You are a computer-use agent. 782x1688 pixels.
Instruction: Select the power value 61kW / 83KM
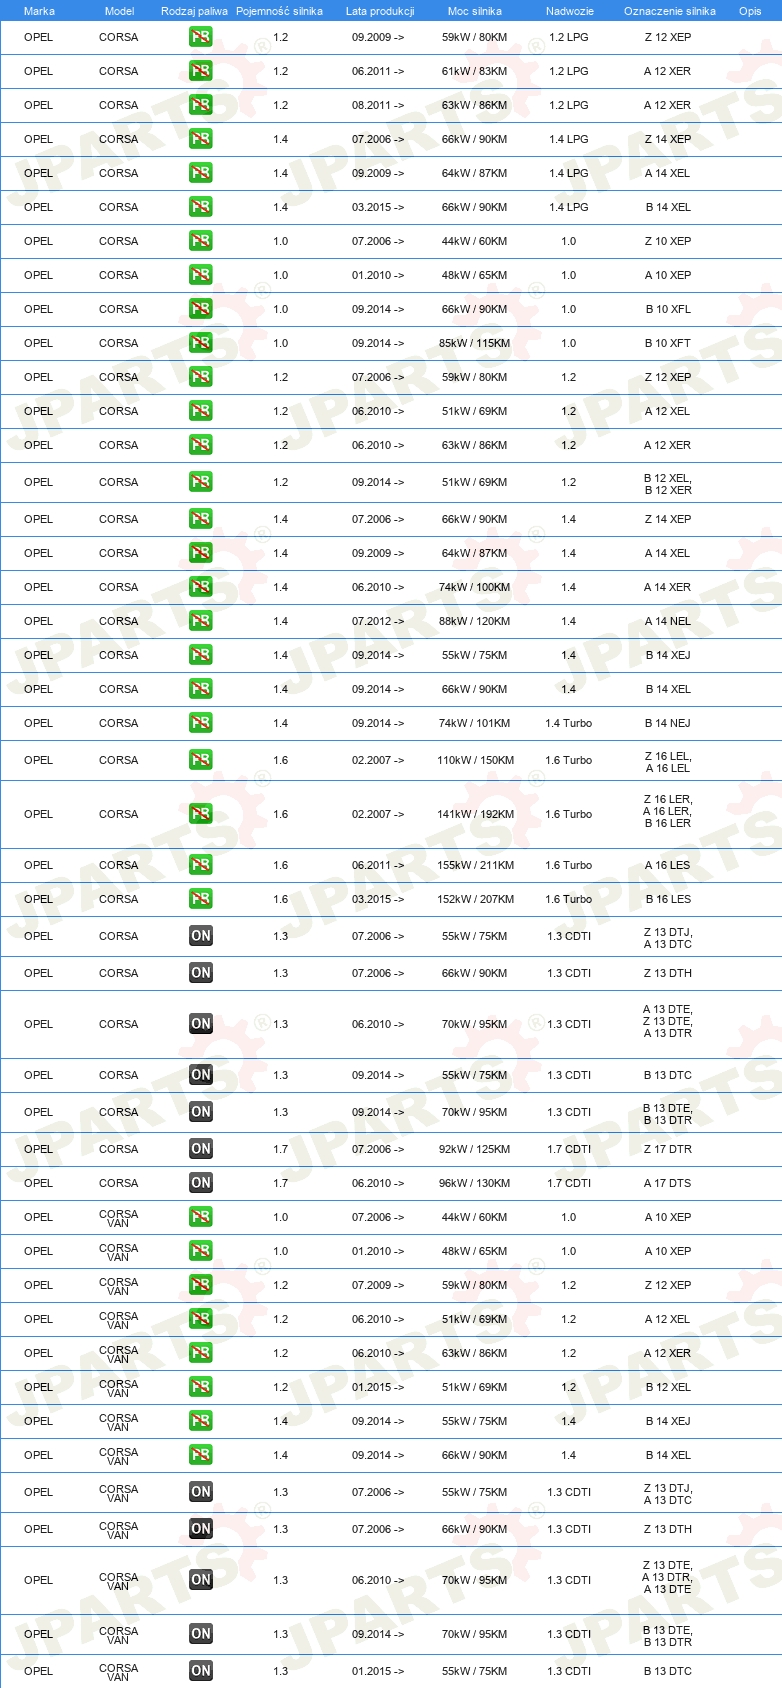click(x=475, y=71)
